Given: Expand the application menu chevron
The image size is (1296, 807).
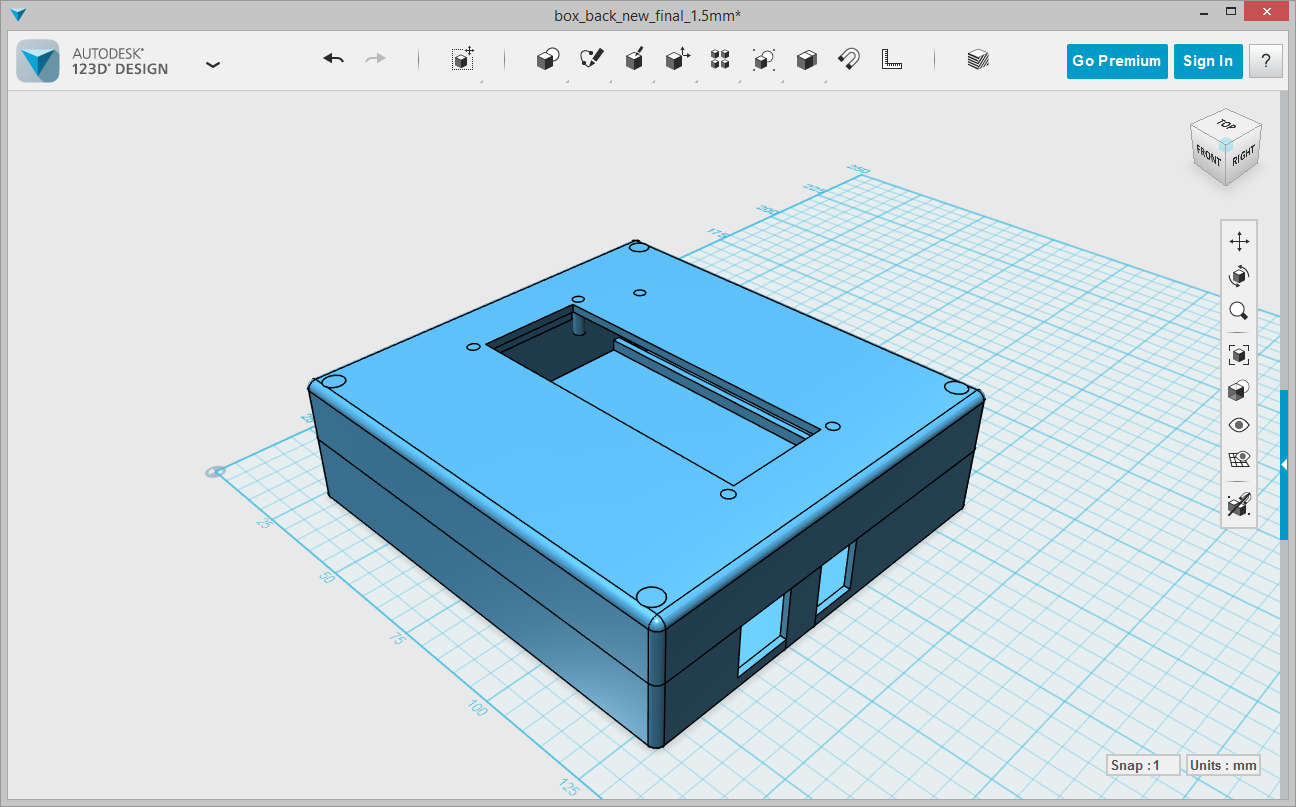Looking at the screenshot, I should pos(212,64).
